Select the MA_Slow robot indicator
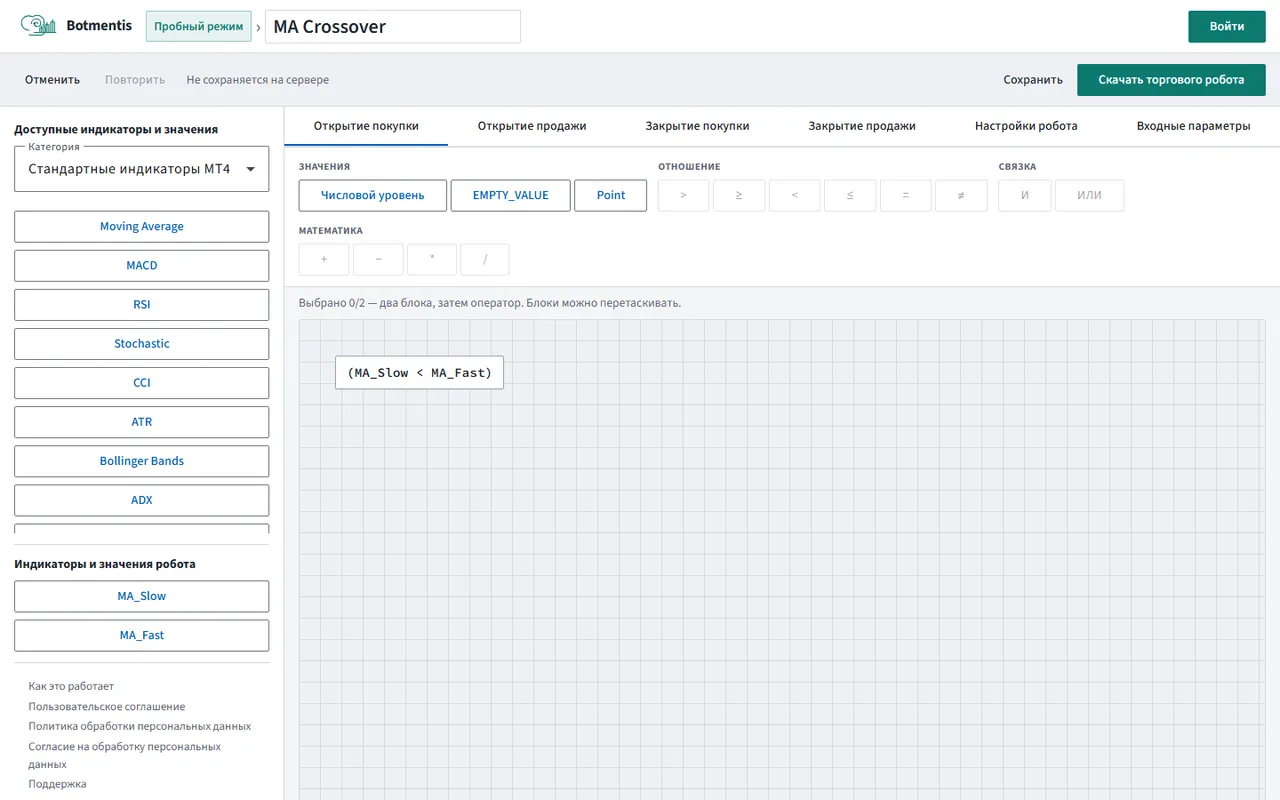Viewport: 1280px width, 800px height. 142,596
